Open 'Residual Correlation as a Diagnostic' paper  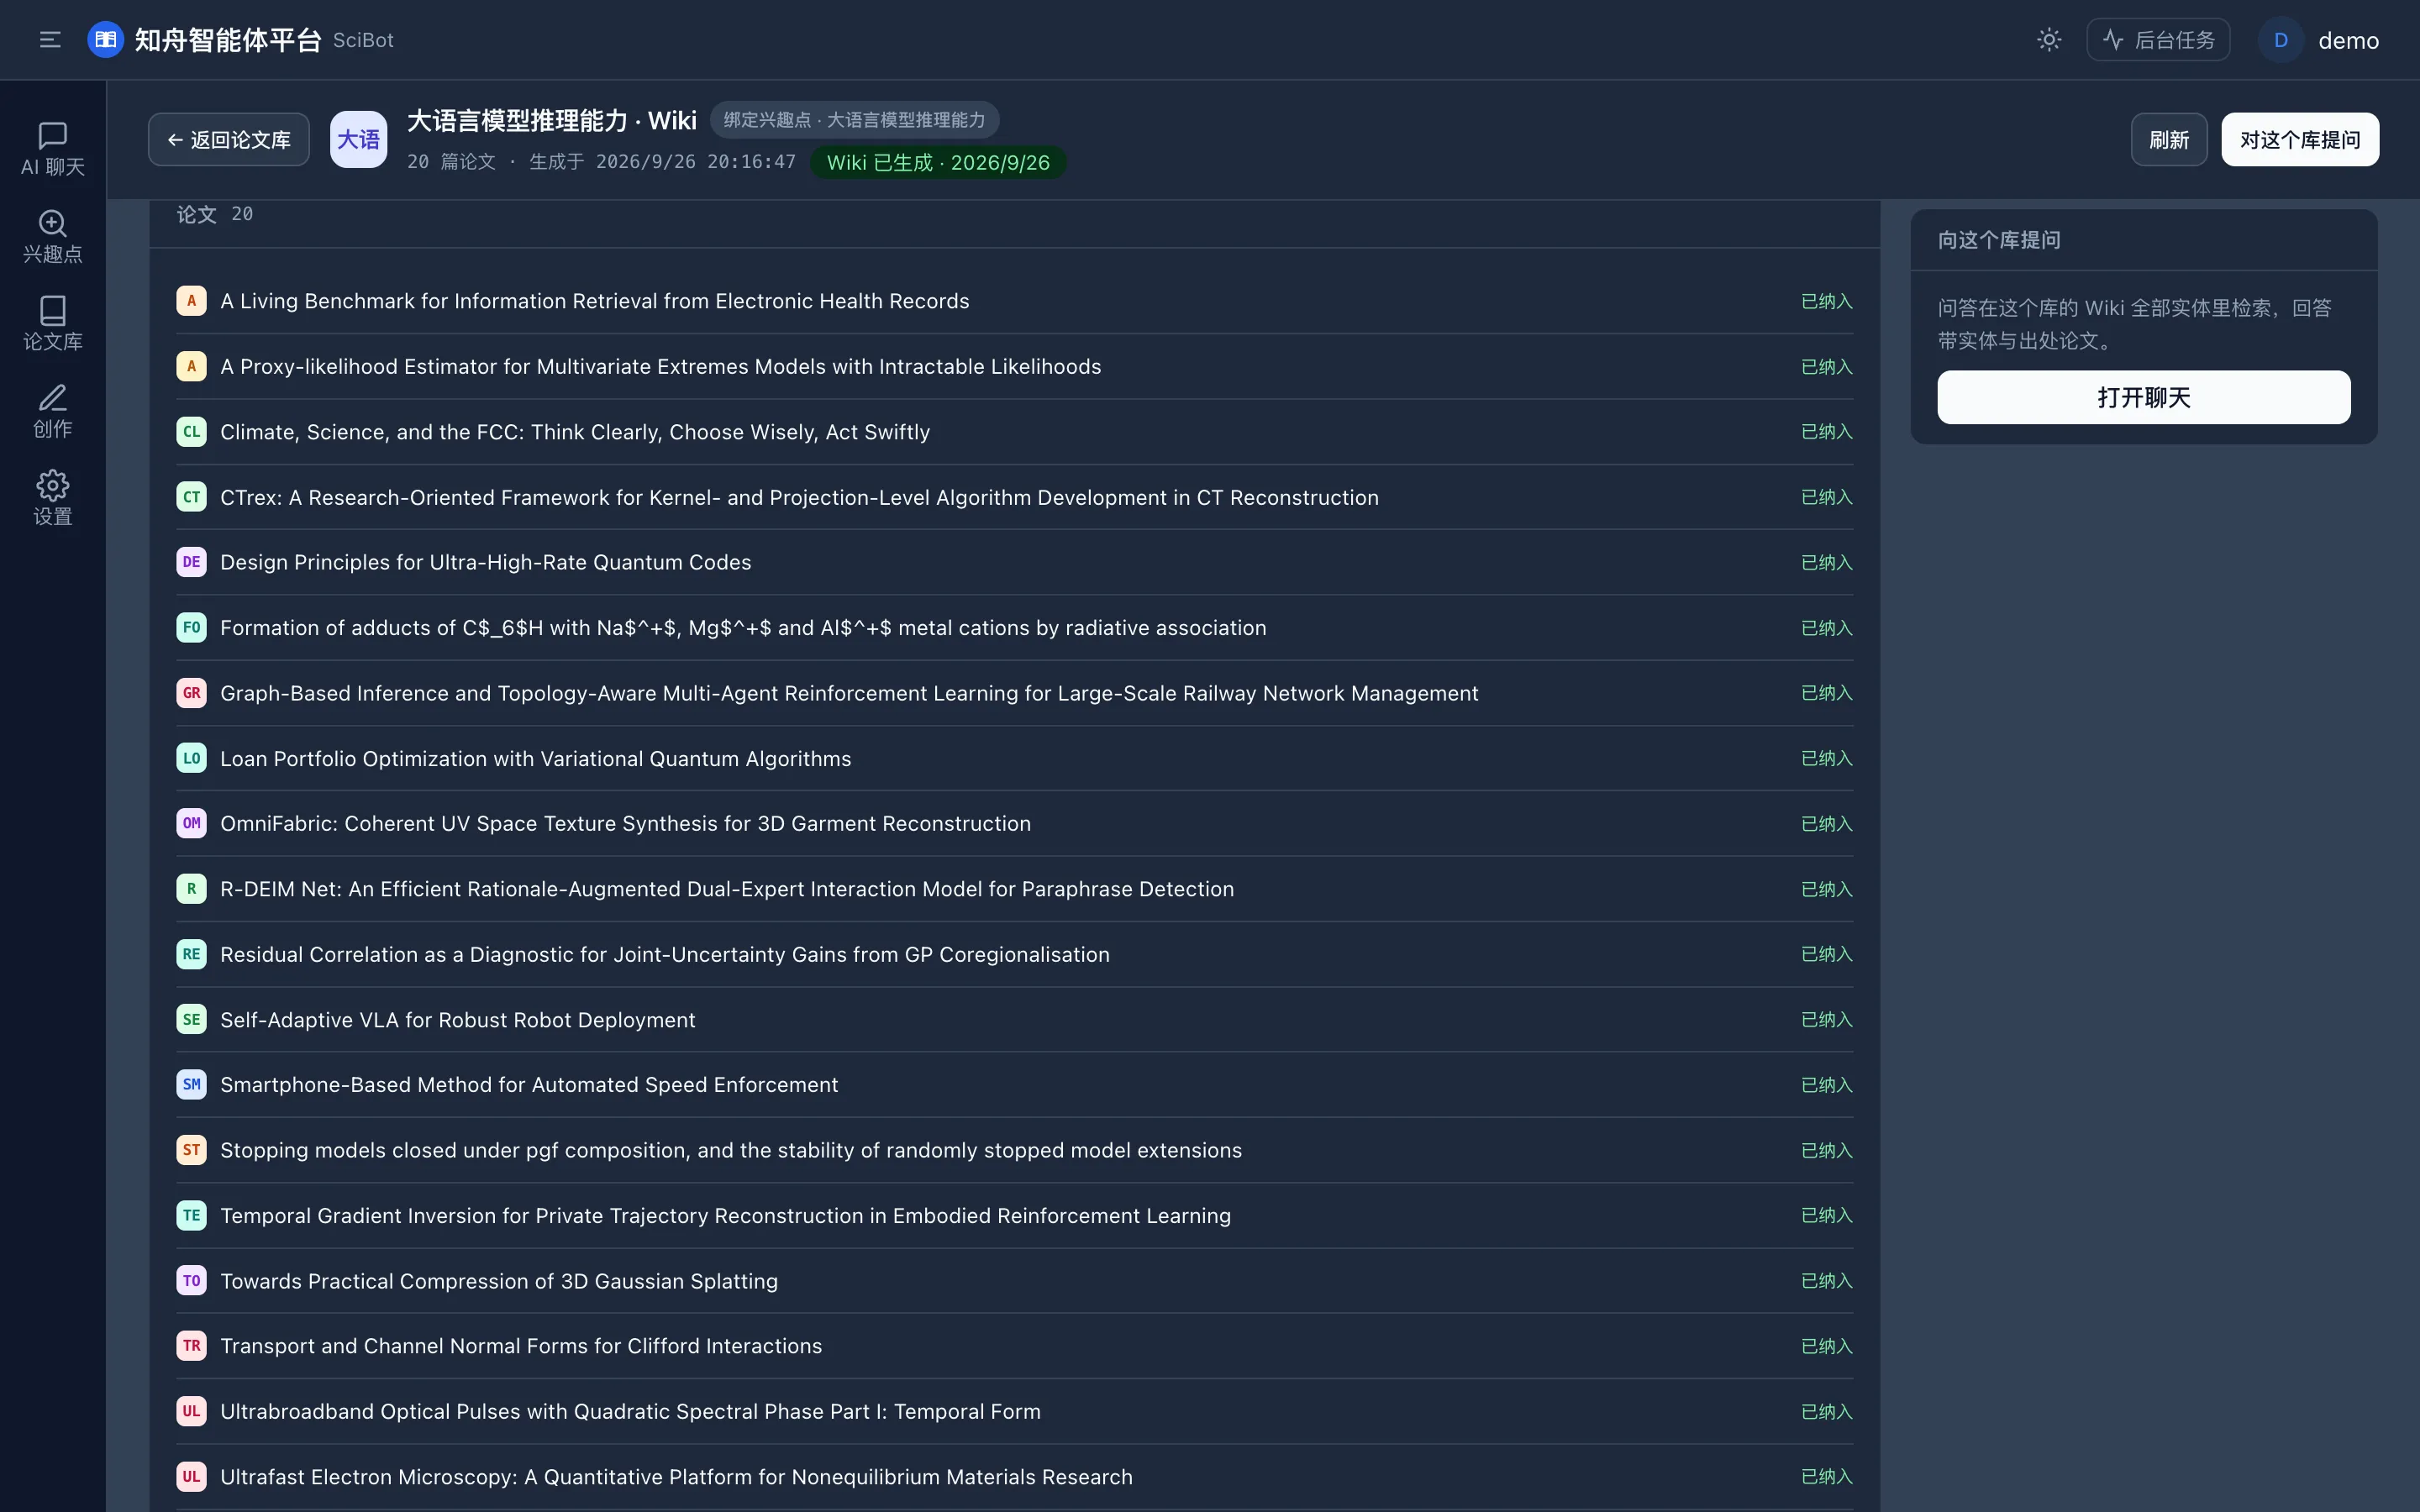[1014, 954]
